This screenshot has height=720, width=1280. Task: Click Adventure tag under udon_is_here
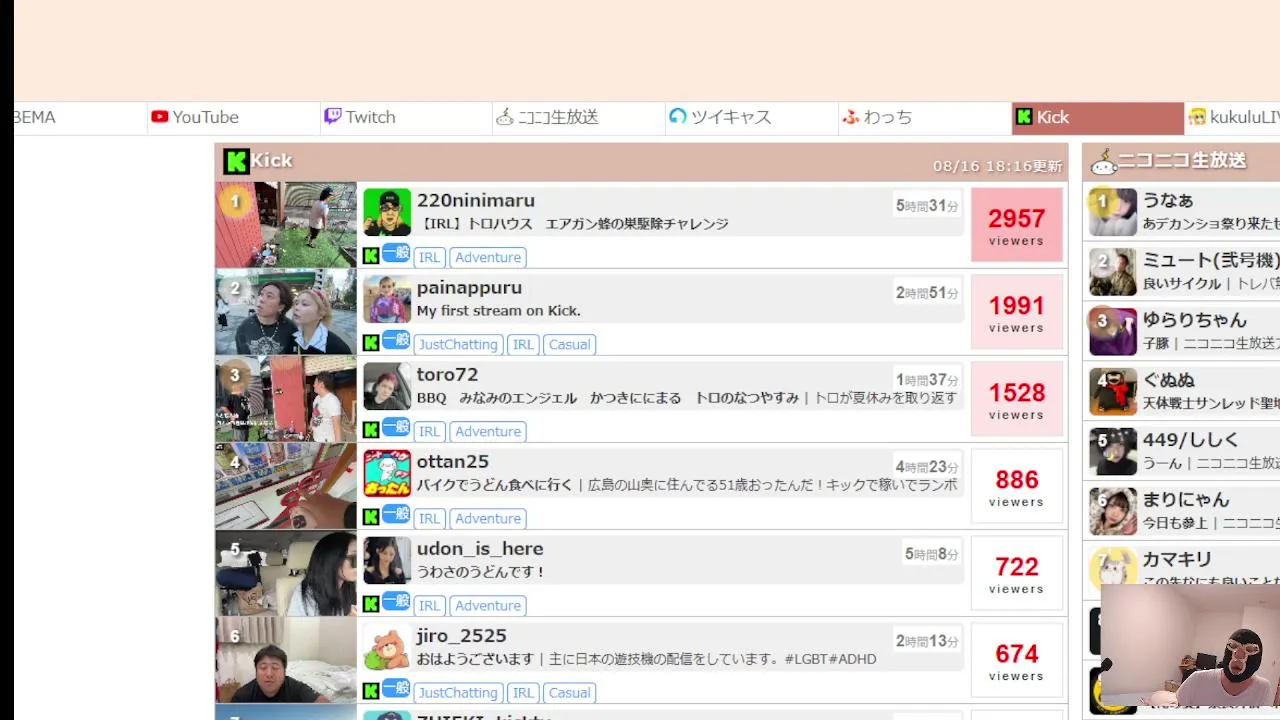(488, 605)
